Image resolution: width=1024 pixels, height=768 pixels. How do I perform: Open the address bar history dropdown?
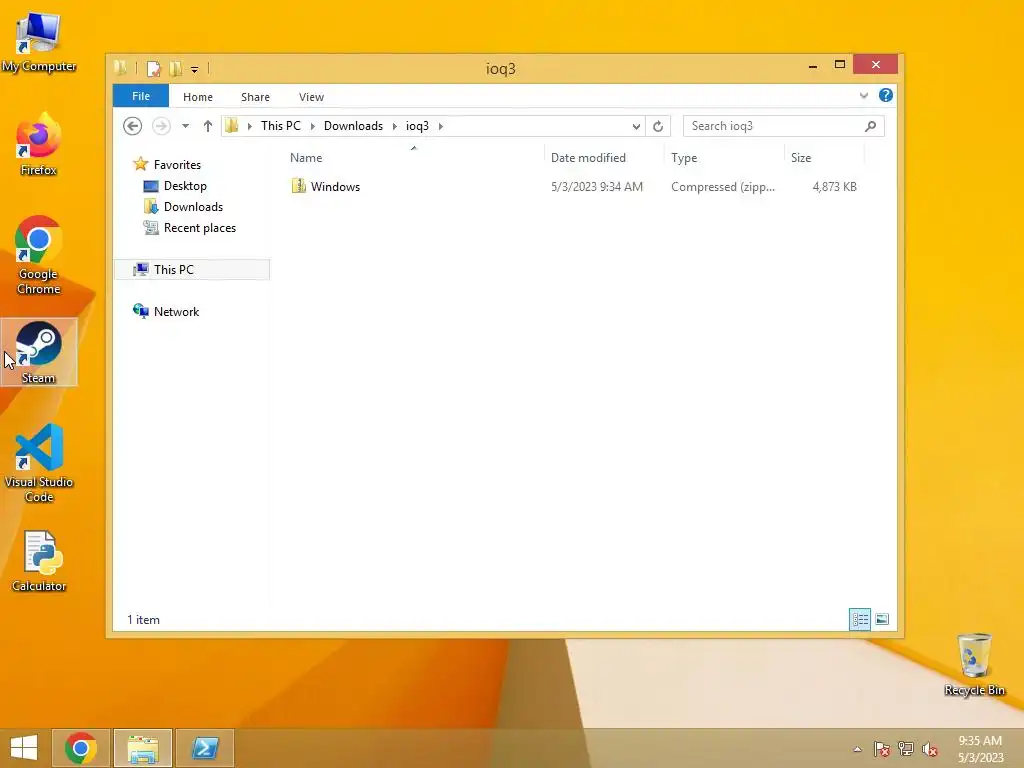[636, 126]
